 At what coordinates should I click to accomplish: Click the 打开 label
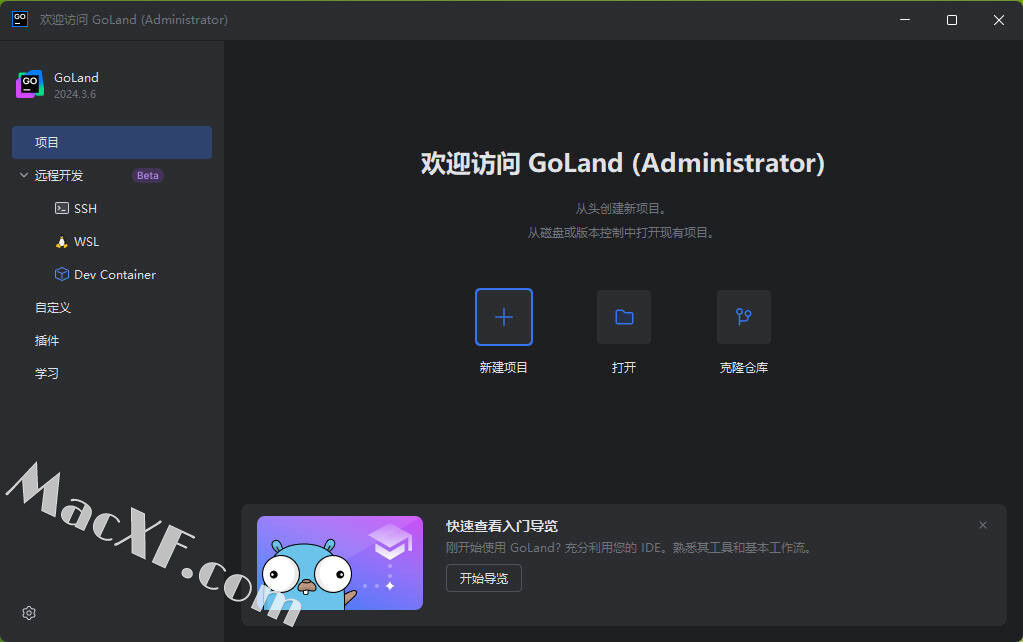pos(624,367)
